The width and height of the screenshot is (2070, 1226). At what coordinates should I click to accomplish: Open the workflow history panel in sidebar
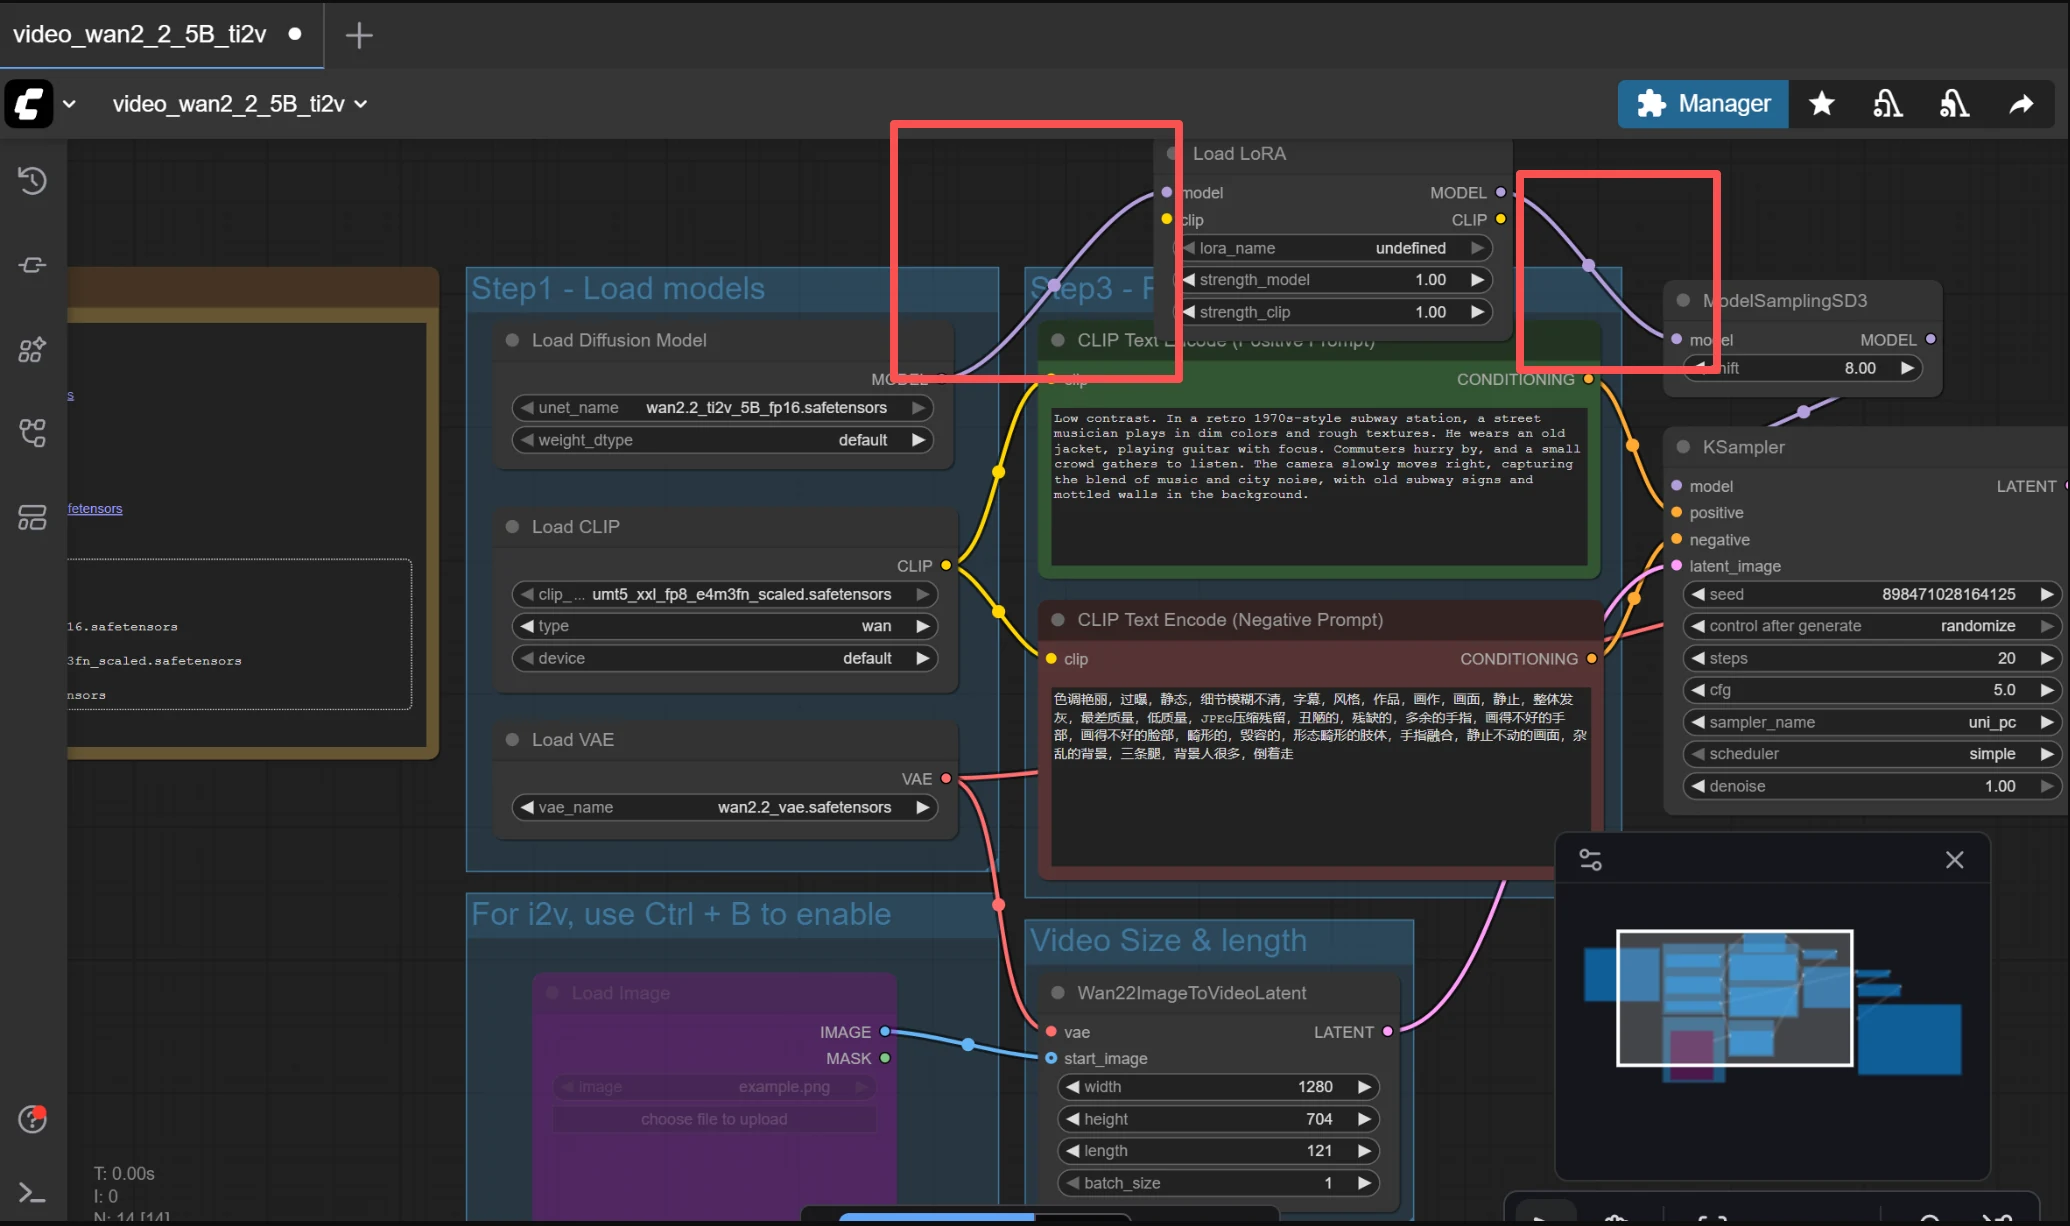(33, 181)
